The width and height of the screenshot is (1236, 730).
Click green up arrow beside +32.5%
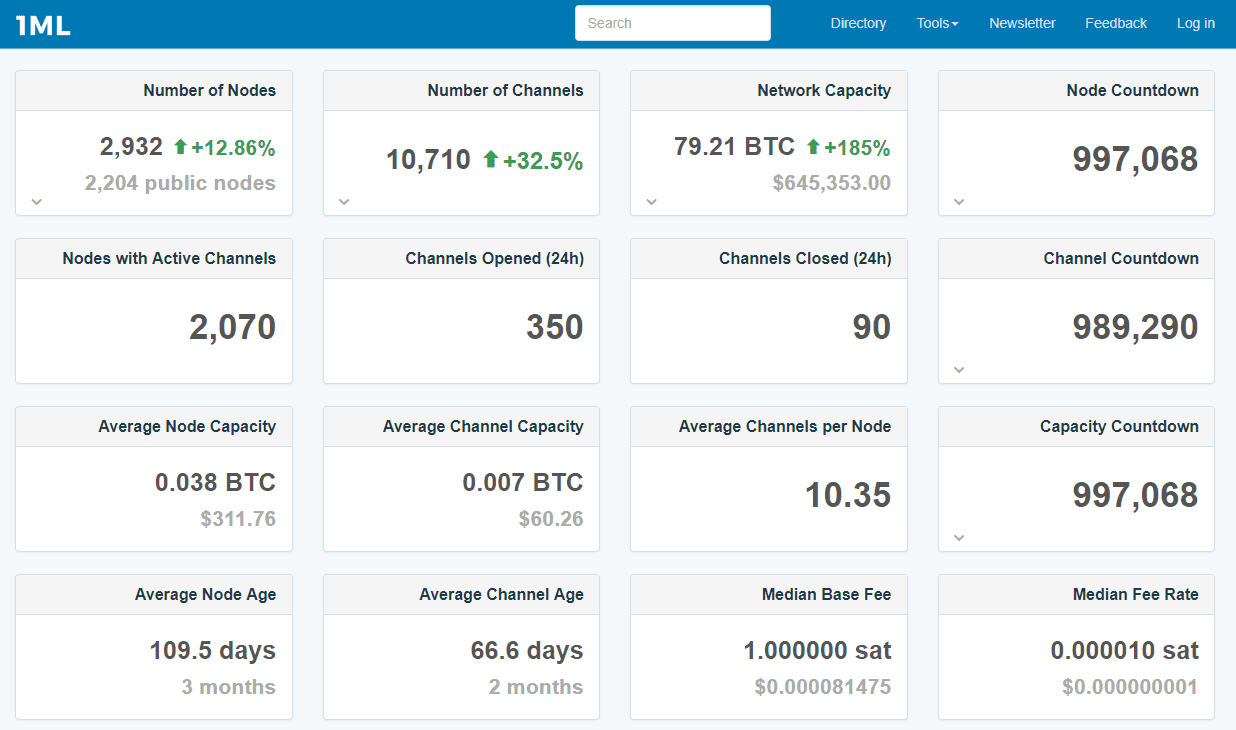pos(490,159)
